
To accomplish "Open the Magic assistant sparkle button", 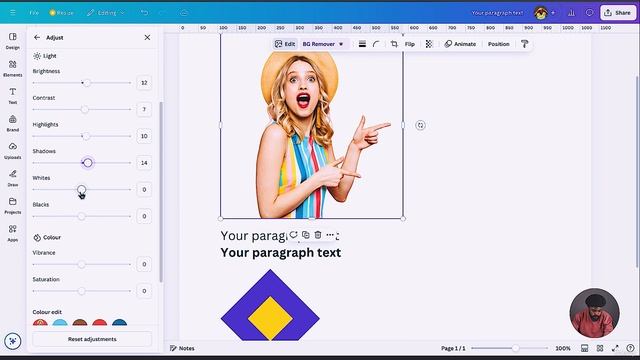I will [x=13, y=341].
